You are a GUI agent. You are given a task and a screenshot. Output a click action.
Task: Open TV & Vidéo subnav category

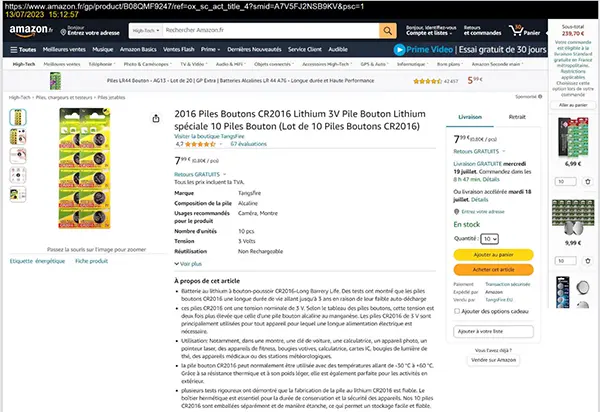[193, 64]
